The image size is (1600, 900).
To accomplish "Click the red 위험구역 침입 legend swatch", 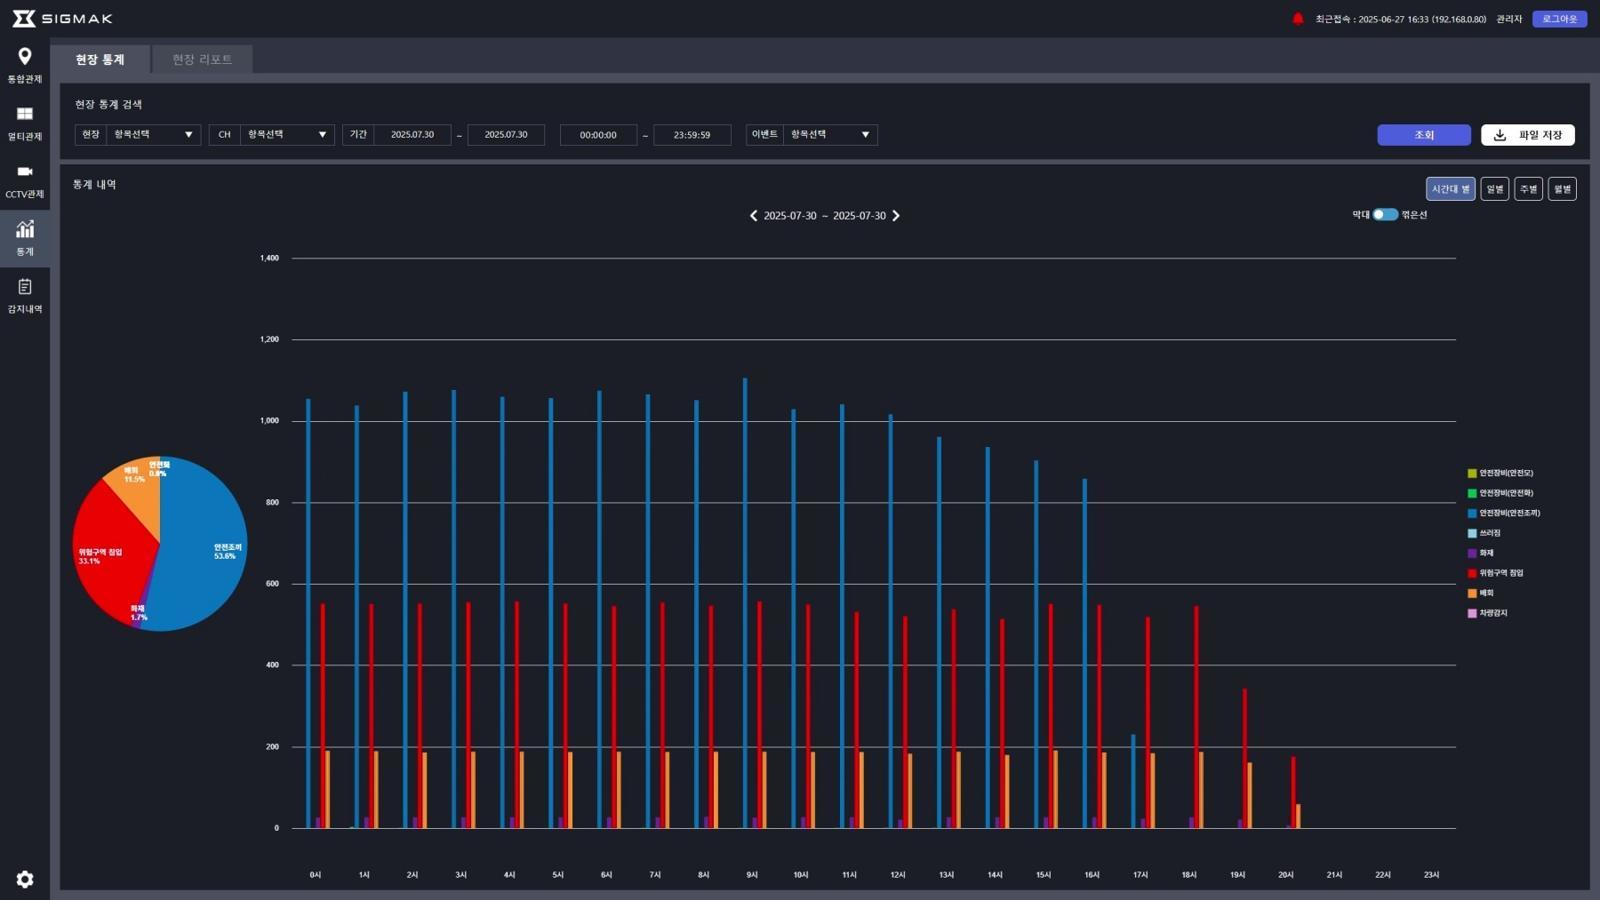I will click(x=1472, y=573).
